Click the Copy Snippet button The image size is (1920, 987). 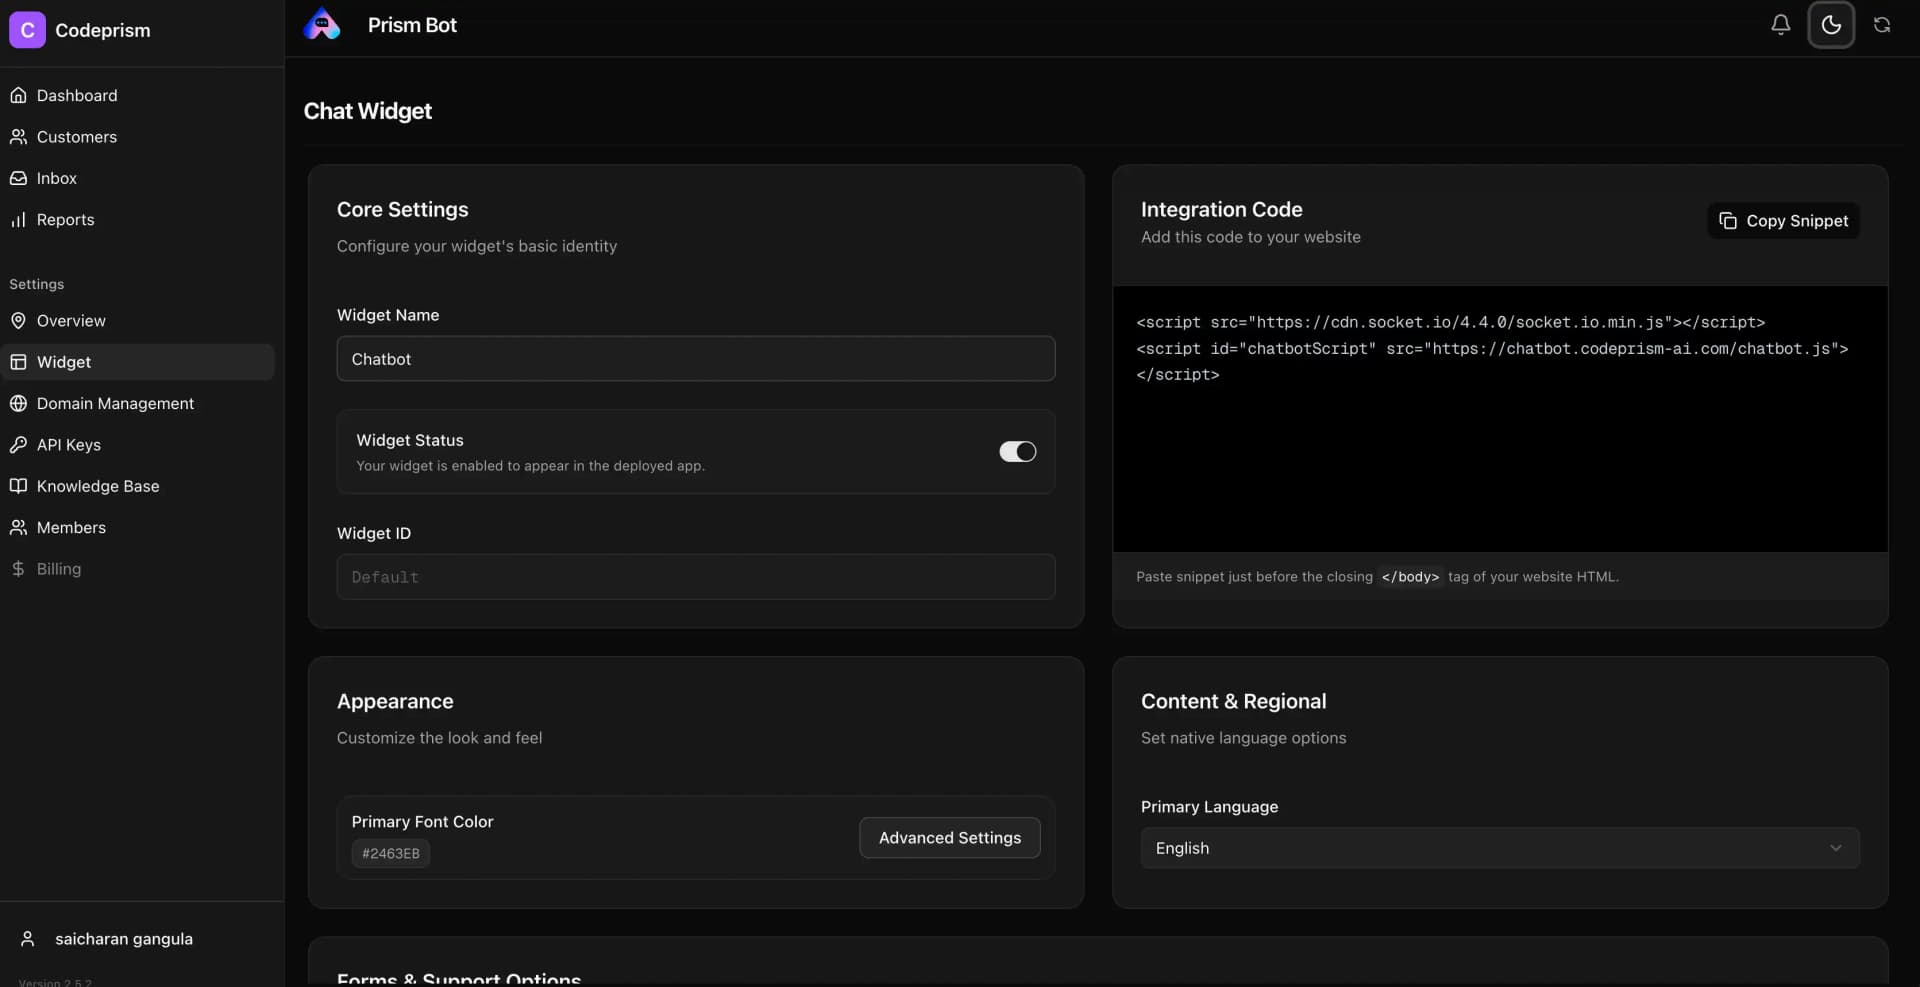point(1783,221)
